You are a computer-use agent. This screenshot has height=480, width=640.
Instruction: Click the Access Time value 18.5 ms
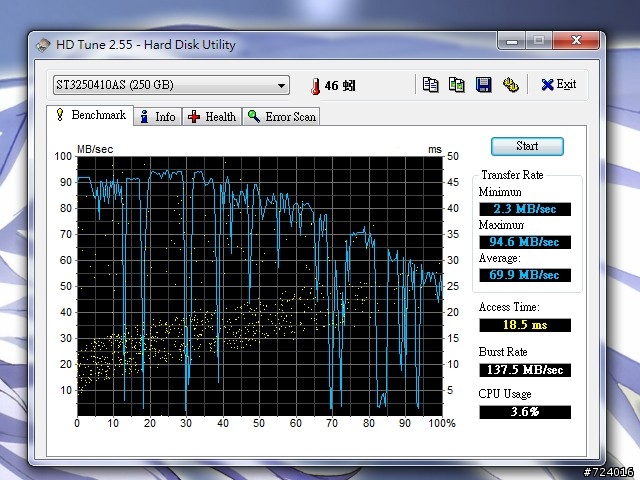pyautogui.click(x=525, y=325)
